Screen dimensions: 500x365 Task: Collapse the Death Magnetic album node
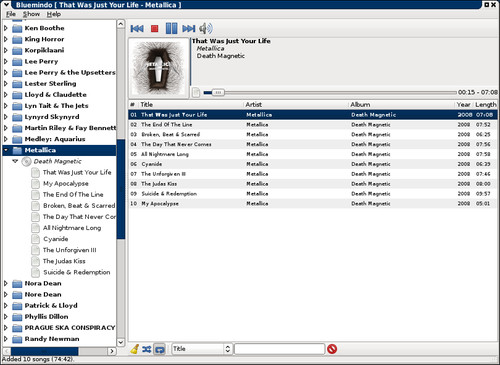(x=15, y=161)
